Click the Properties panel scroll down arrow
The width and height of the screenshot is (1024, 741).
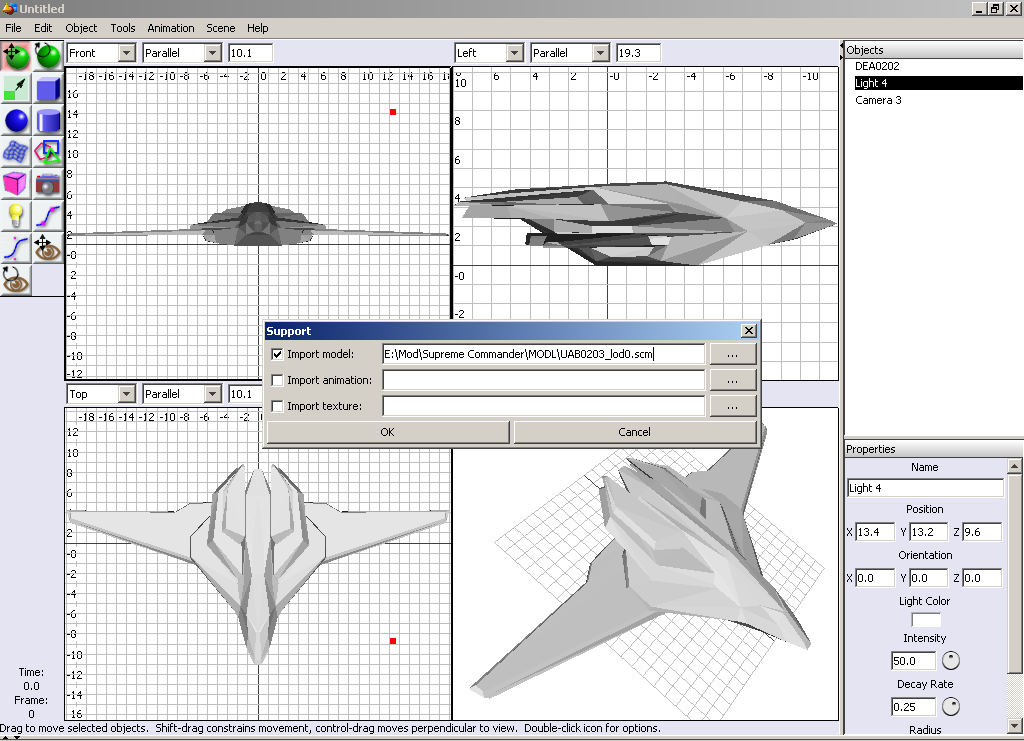tap(1014, 726)
